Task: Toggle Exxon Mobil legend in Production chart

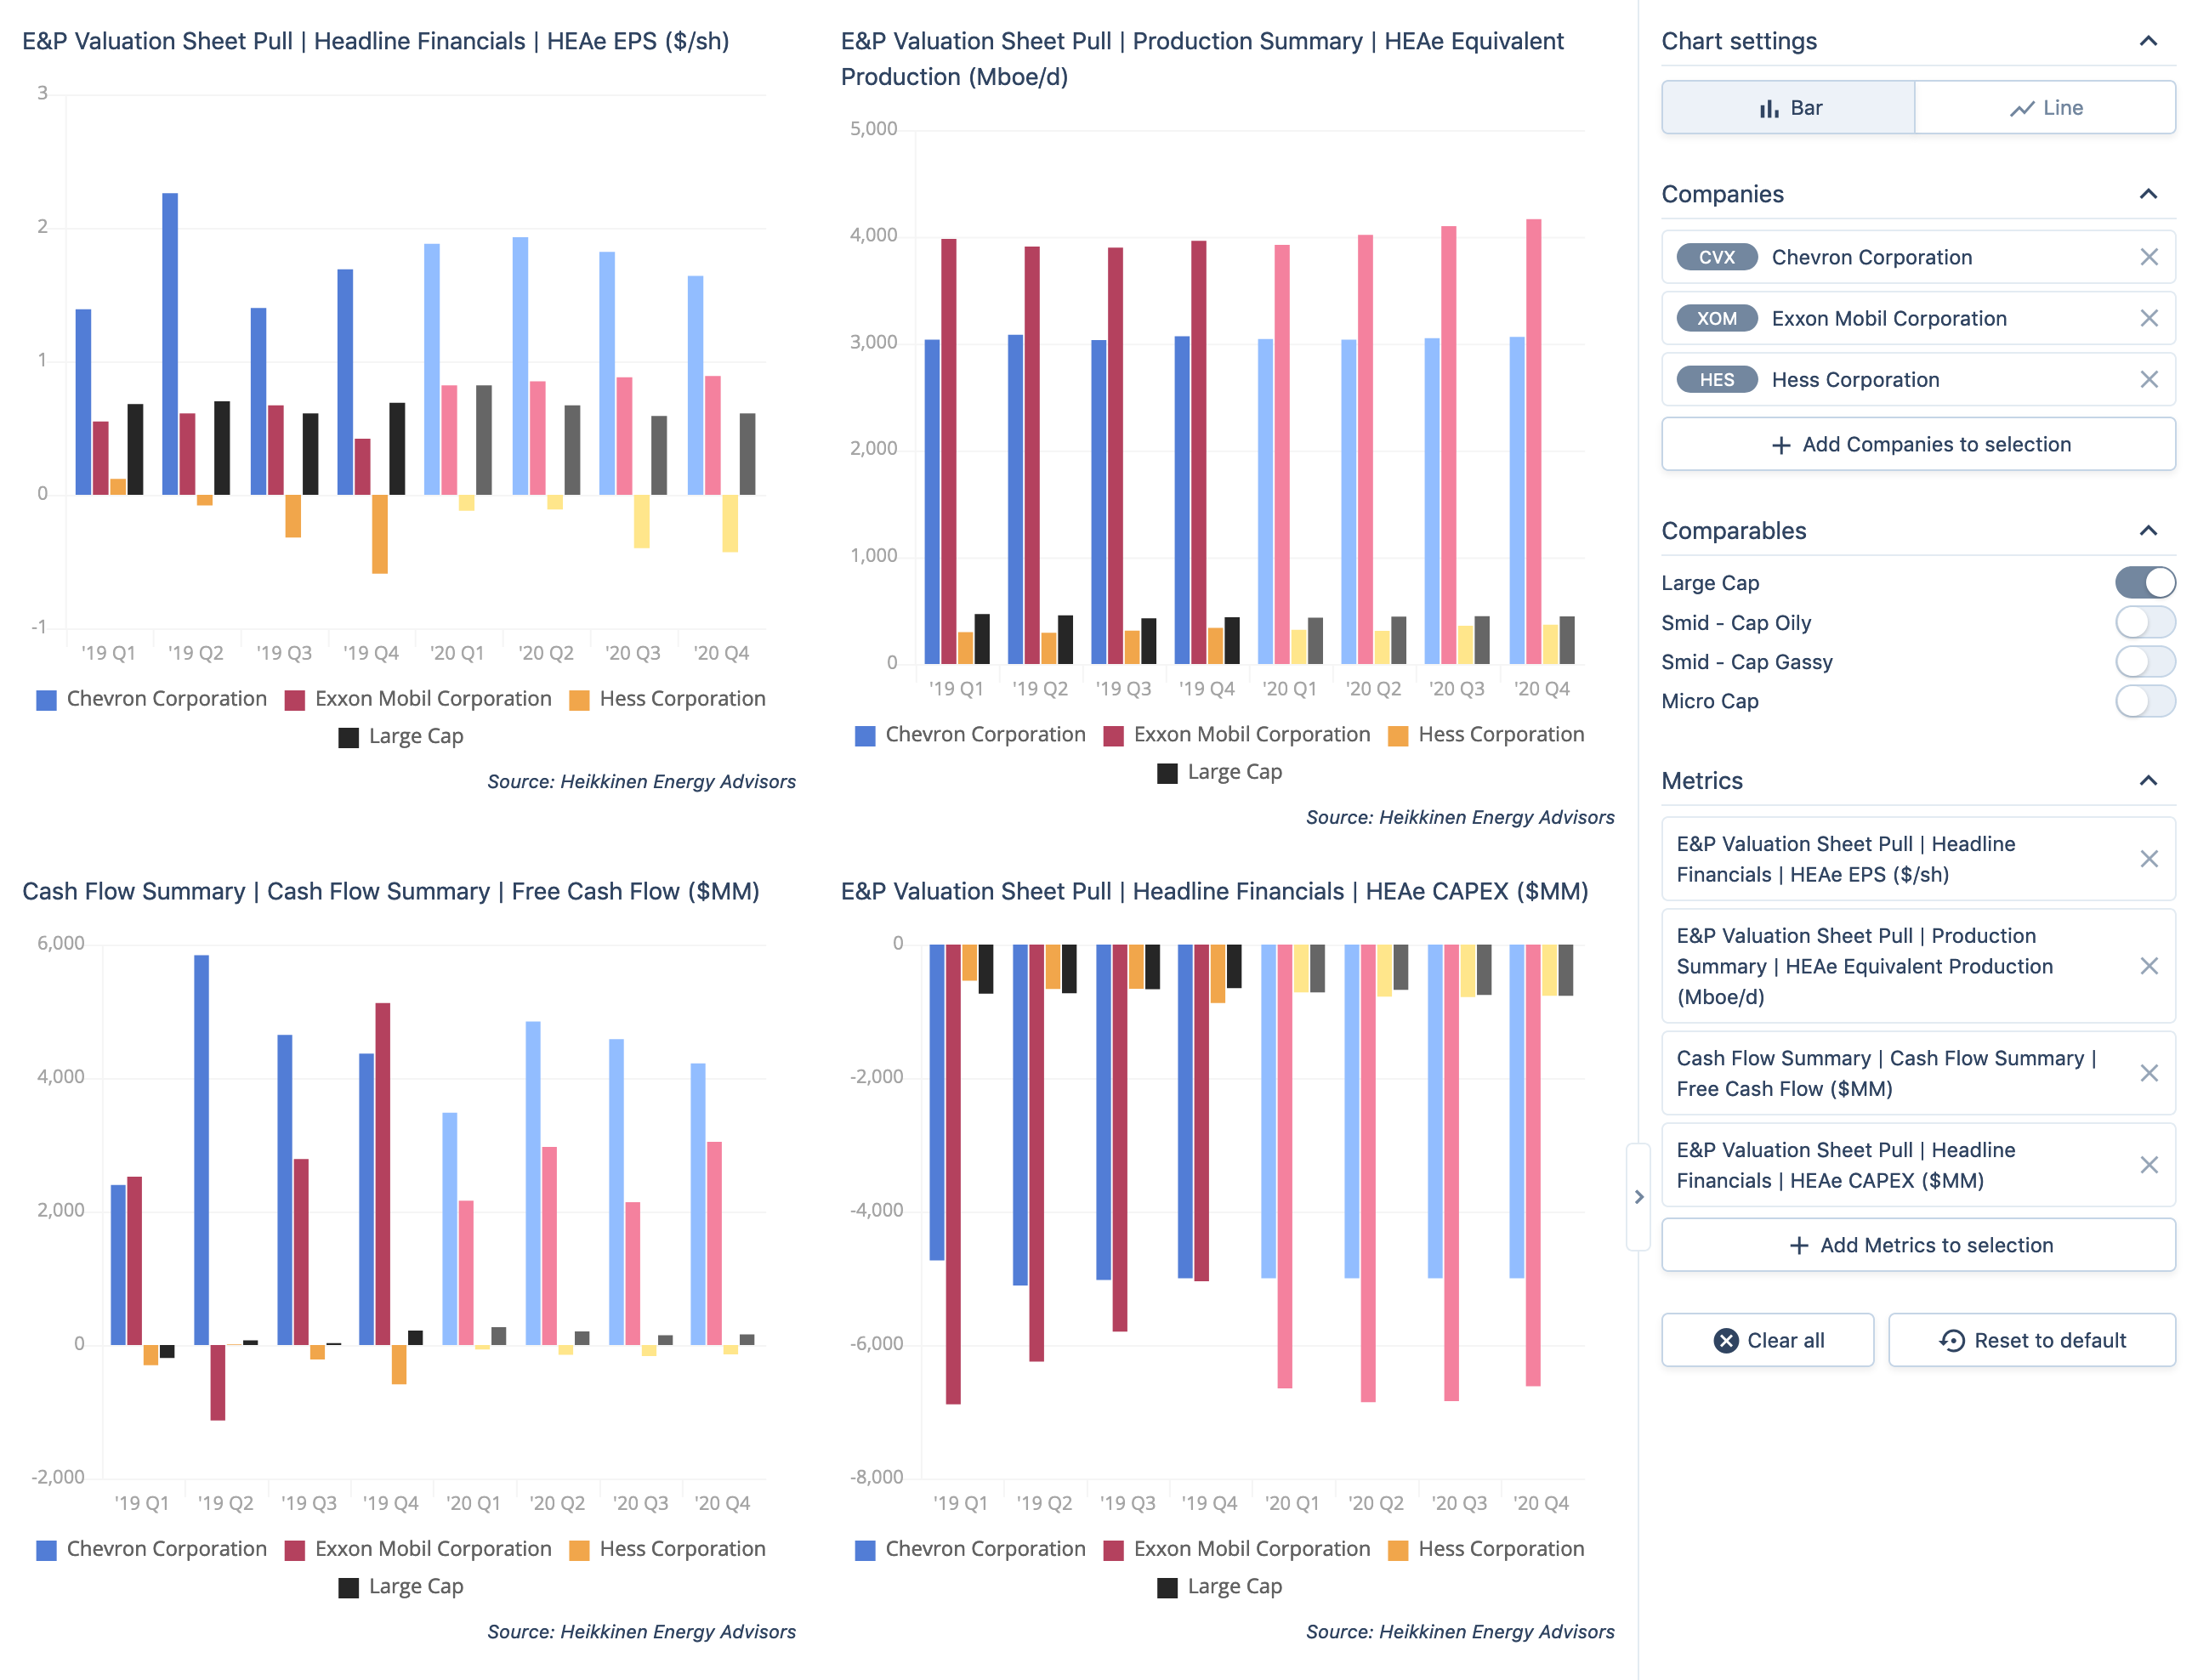Action: tap(1237, 735)
